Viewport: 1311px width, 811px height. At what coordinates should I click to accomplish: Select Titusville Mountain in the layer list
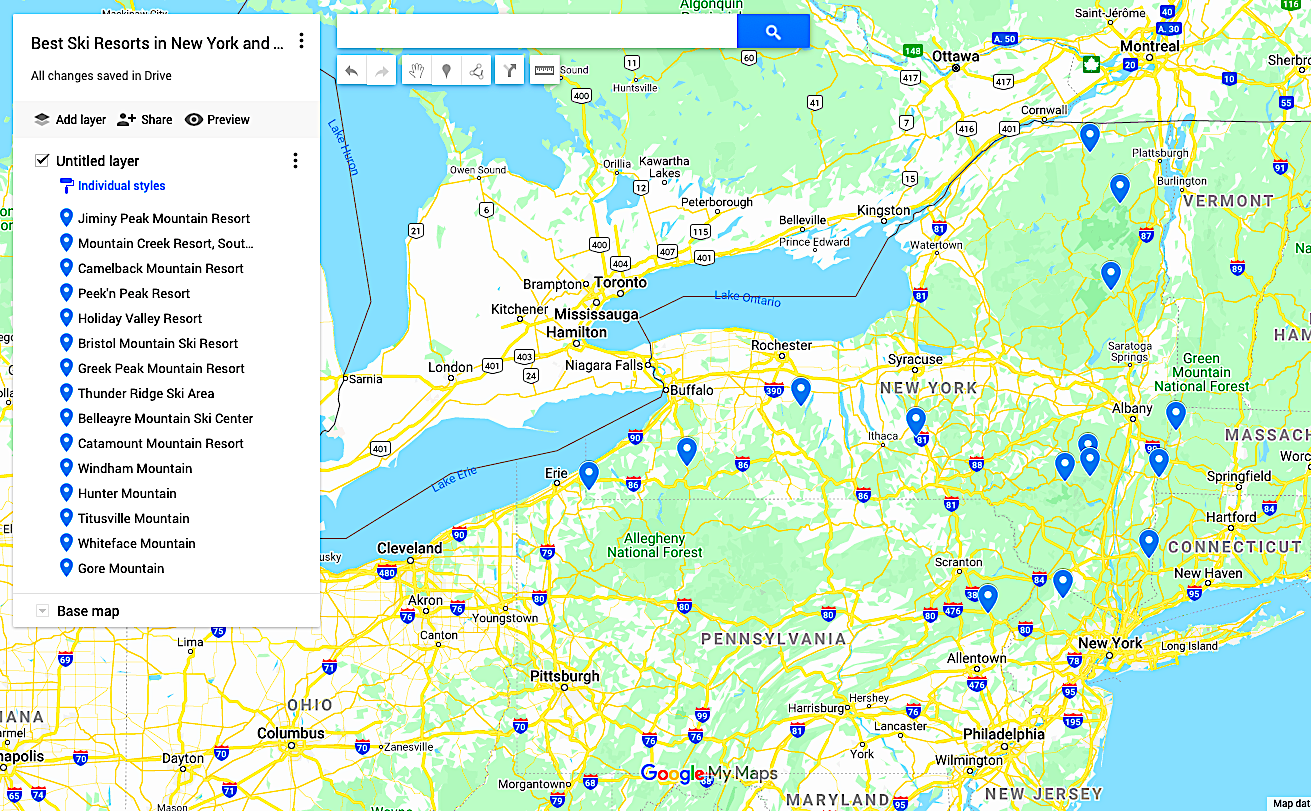click(x=134, y=518)
